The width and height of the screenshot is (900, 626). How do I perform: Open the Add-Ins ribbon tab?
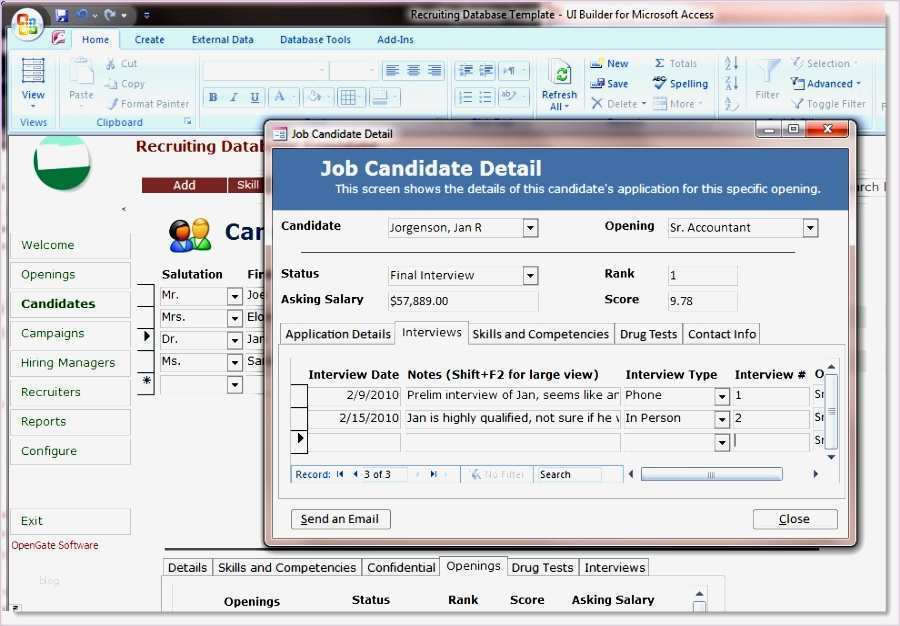(x=395, y=40)
